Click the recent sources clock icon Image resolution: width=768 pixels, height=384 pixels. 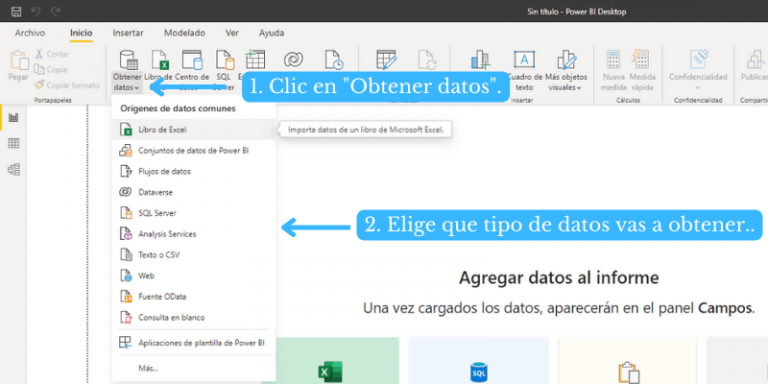334,60
